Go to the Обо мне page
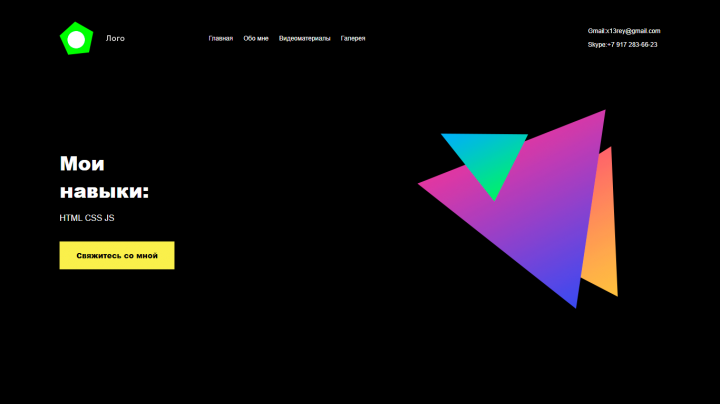Image resolution: width=720 pixels, height=404 pixels. [256, 39]
